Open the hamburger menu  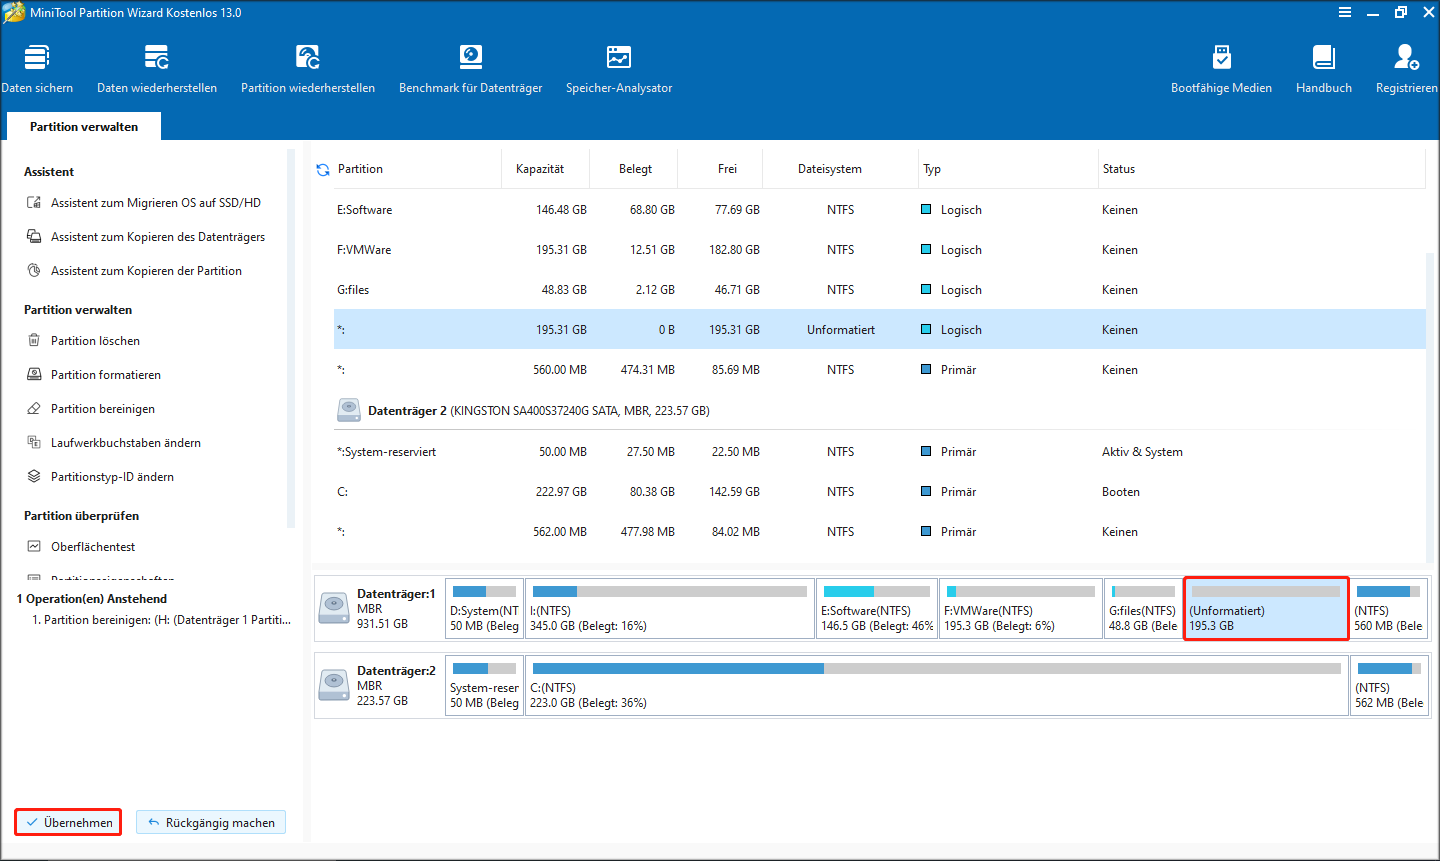point(1344,12)
